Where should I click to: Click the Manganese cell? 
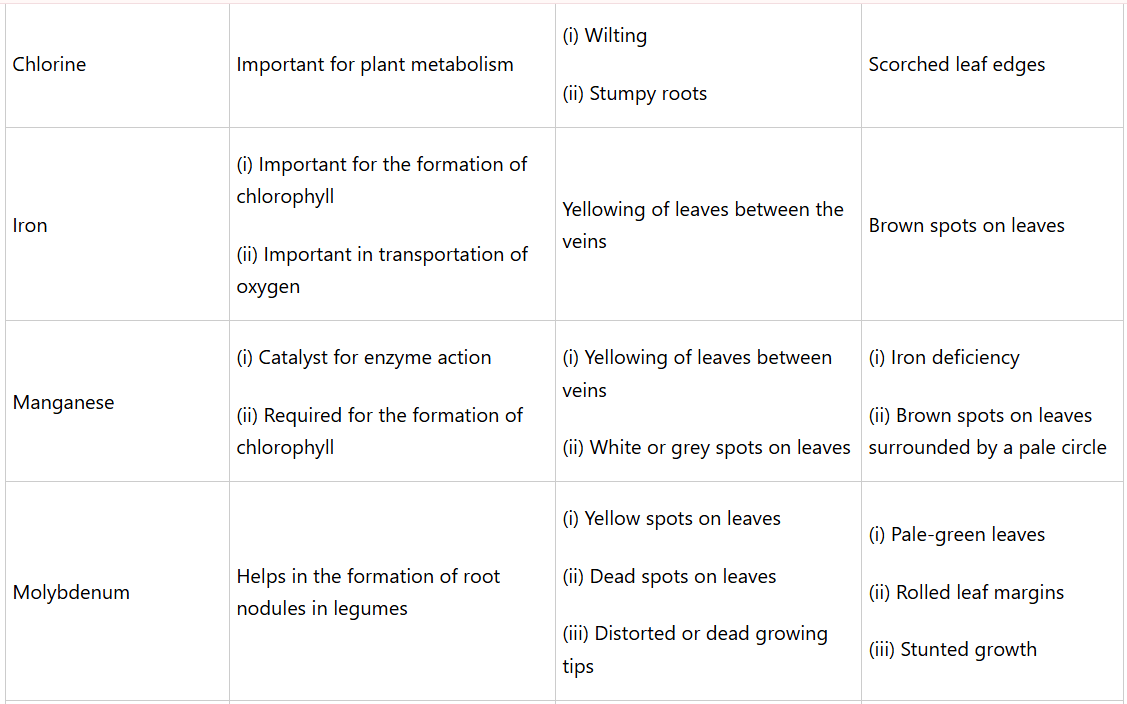point(63,403)
